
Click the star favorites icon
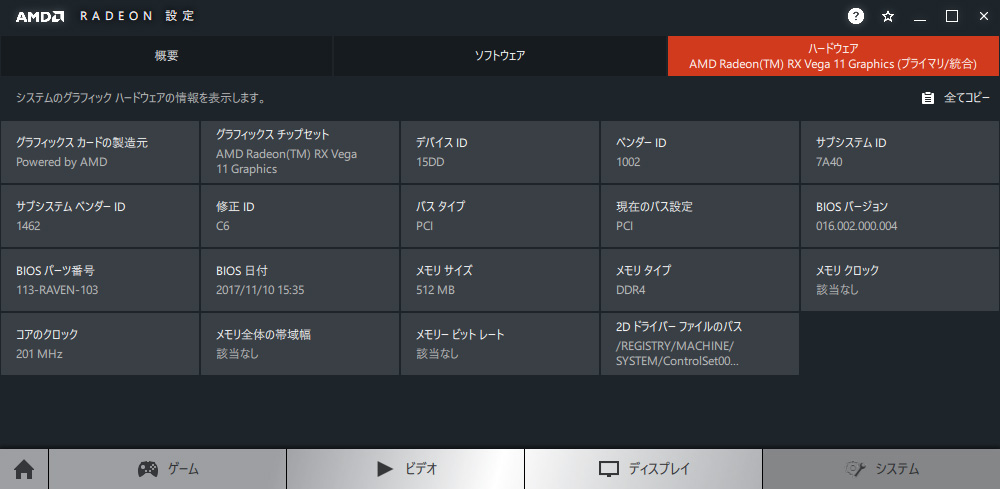[x=888, y=17]
